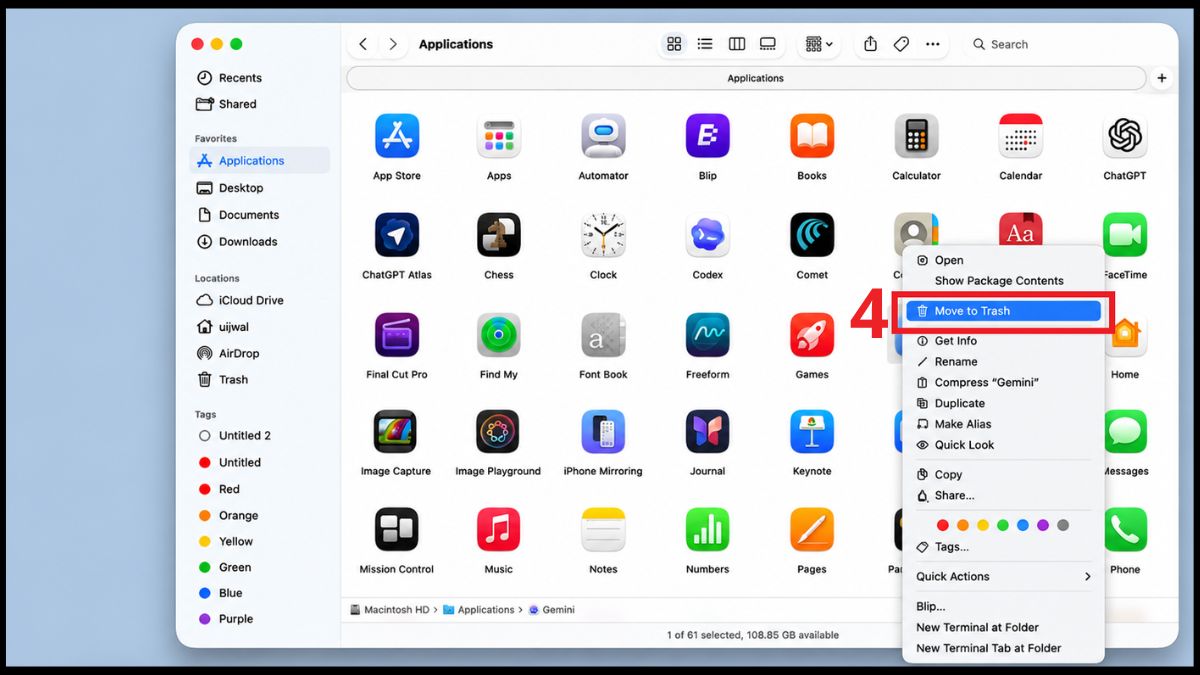This screenshot has height=675, width=1200.
Task: Click the Calendar app icon
Action: click(1020, 136)
